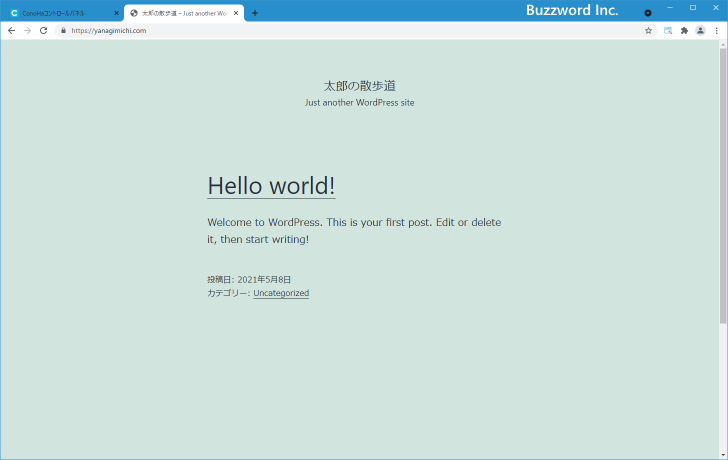Close the ConoHa control panel tab
728x460 pixels.
coord(116,13)
